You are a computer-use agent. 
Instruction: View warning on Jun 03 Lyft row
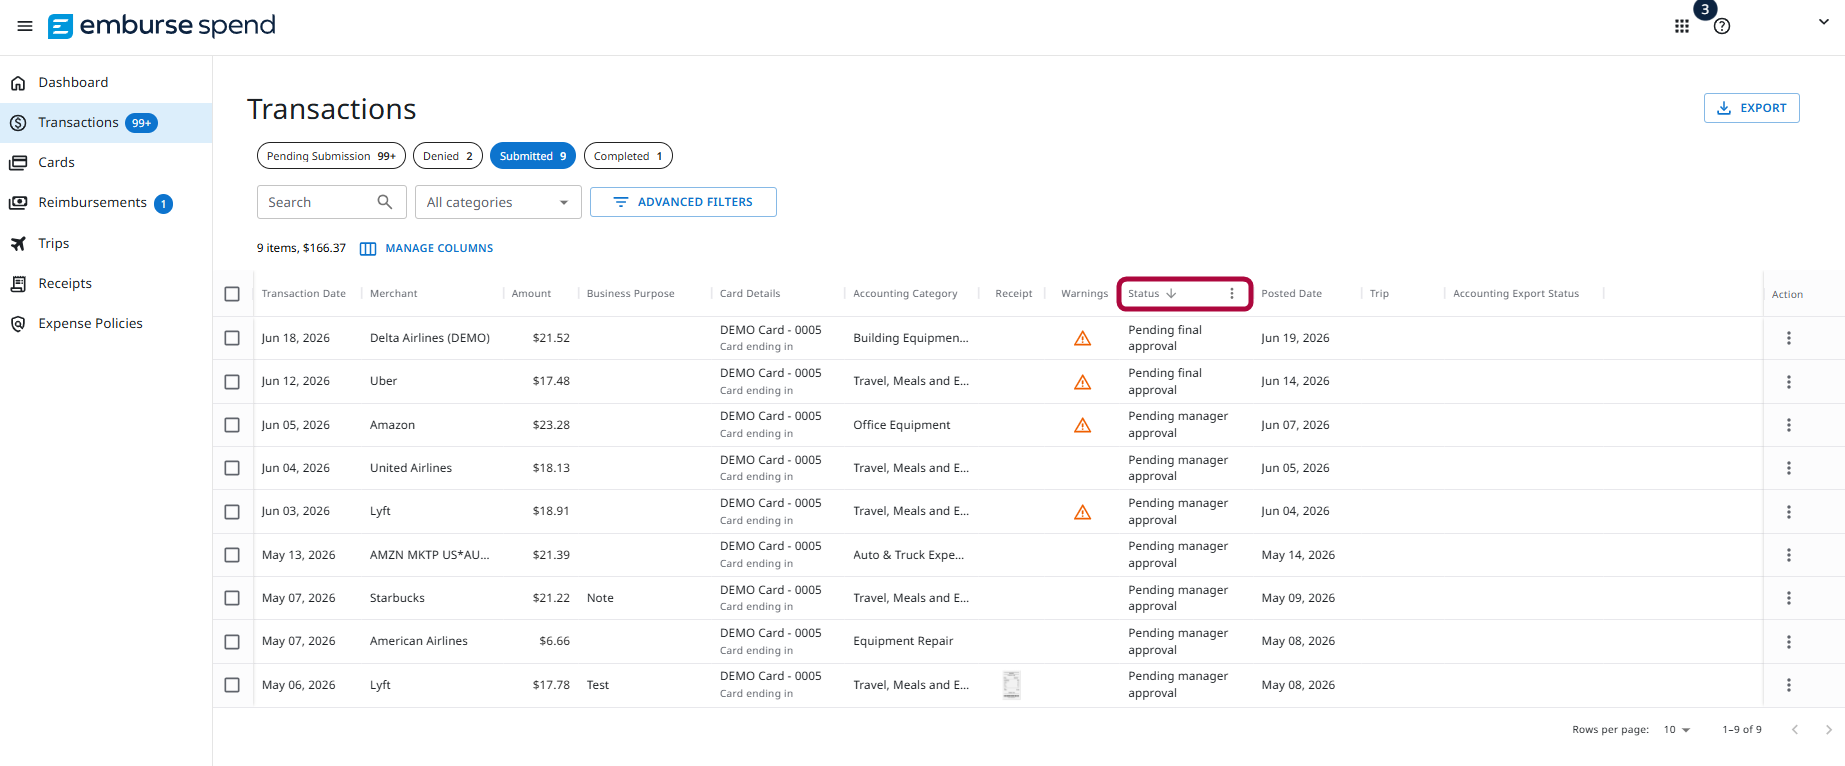[1082, 512]
